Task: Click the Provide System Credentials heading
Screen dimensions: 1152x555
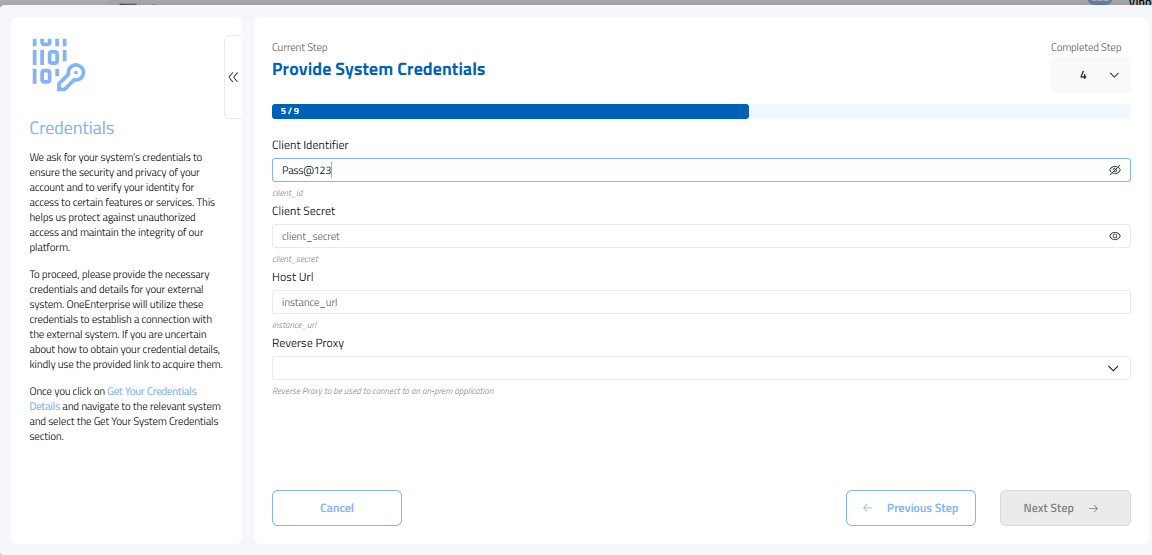Action: tap(378, 69)
